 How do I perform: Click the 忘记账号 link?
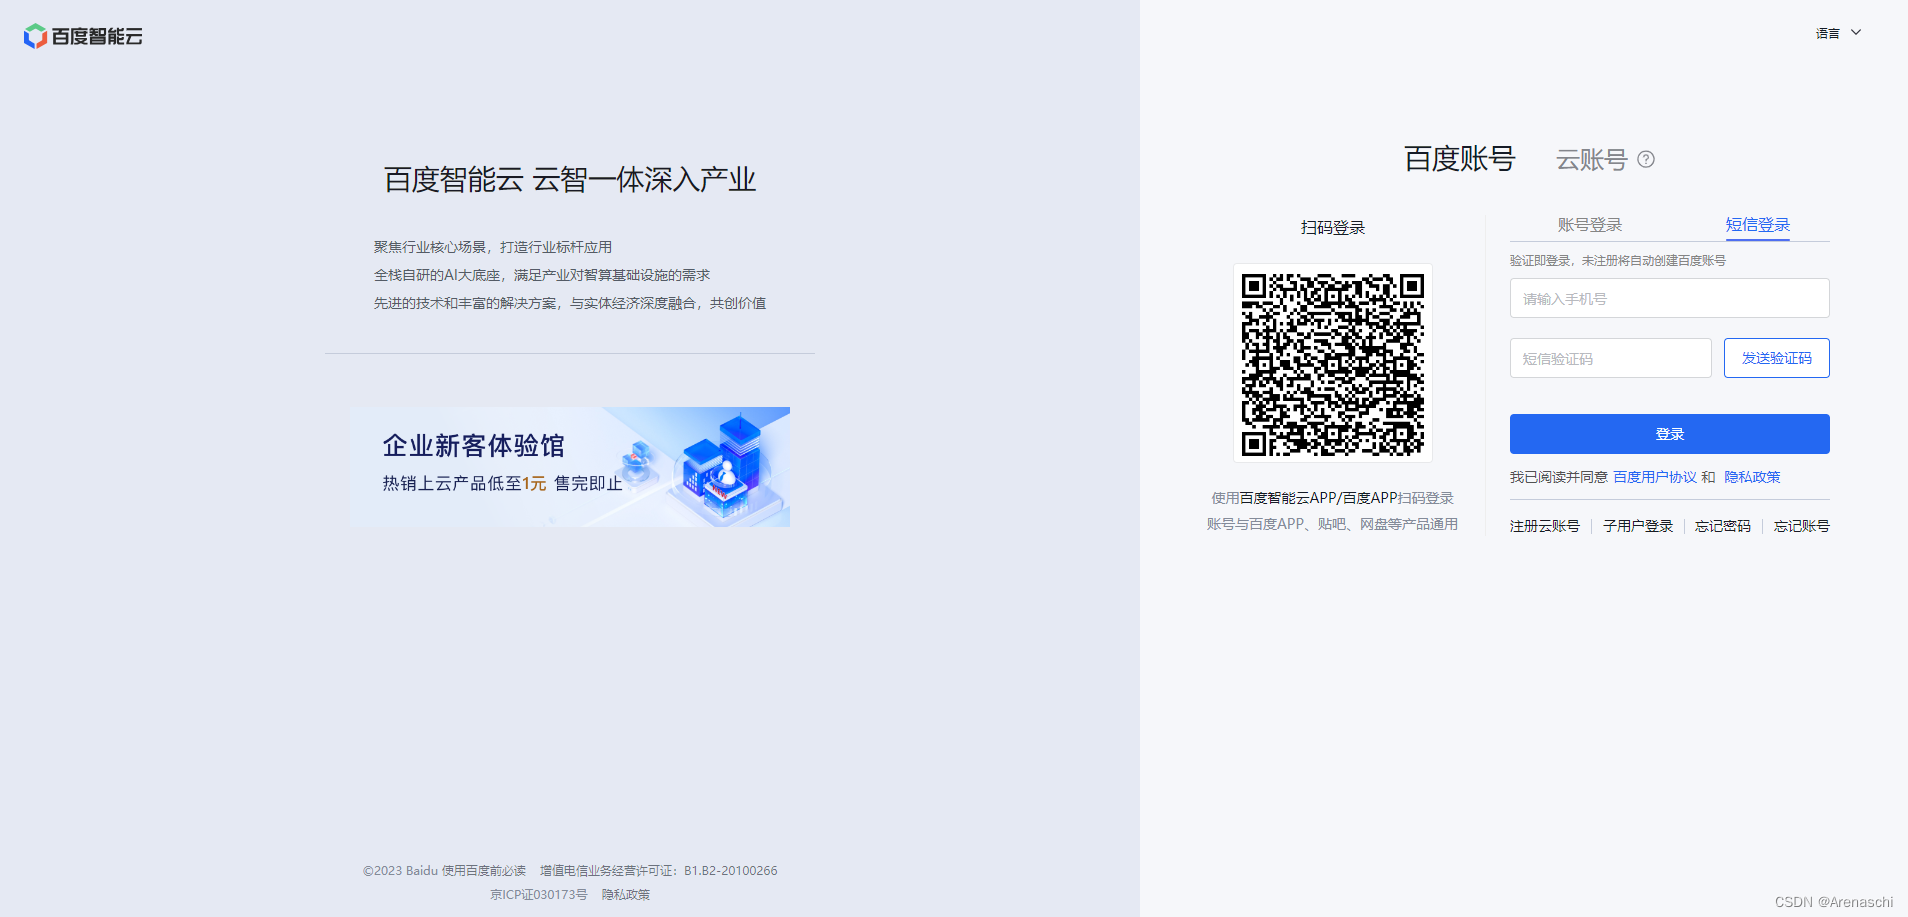[x=1801, y=526]
